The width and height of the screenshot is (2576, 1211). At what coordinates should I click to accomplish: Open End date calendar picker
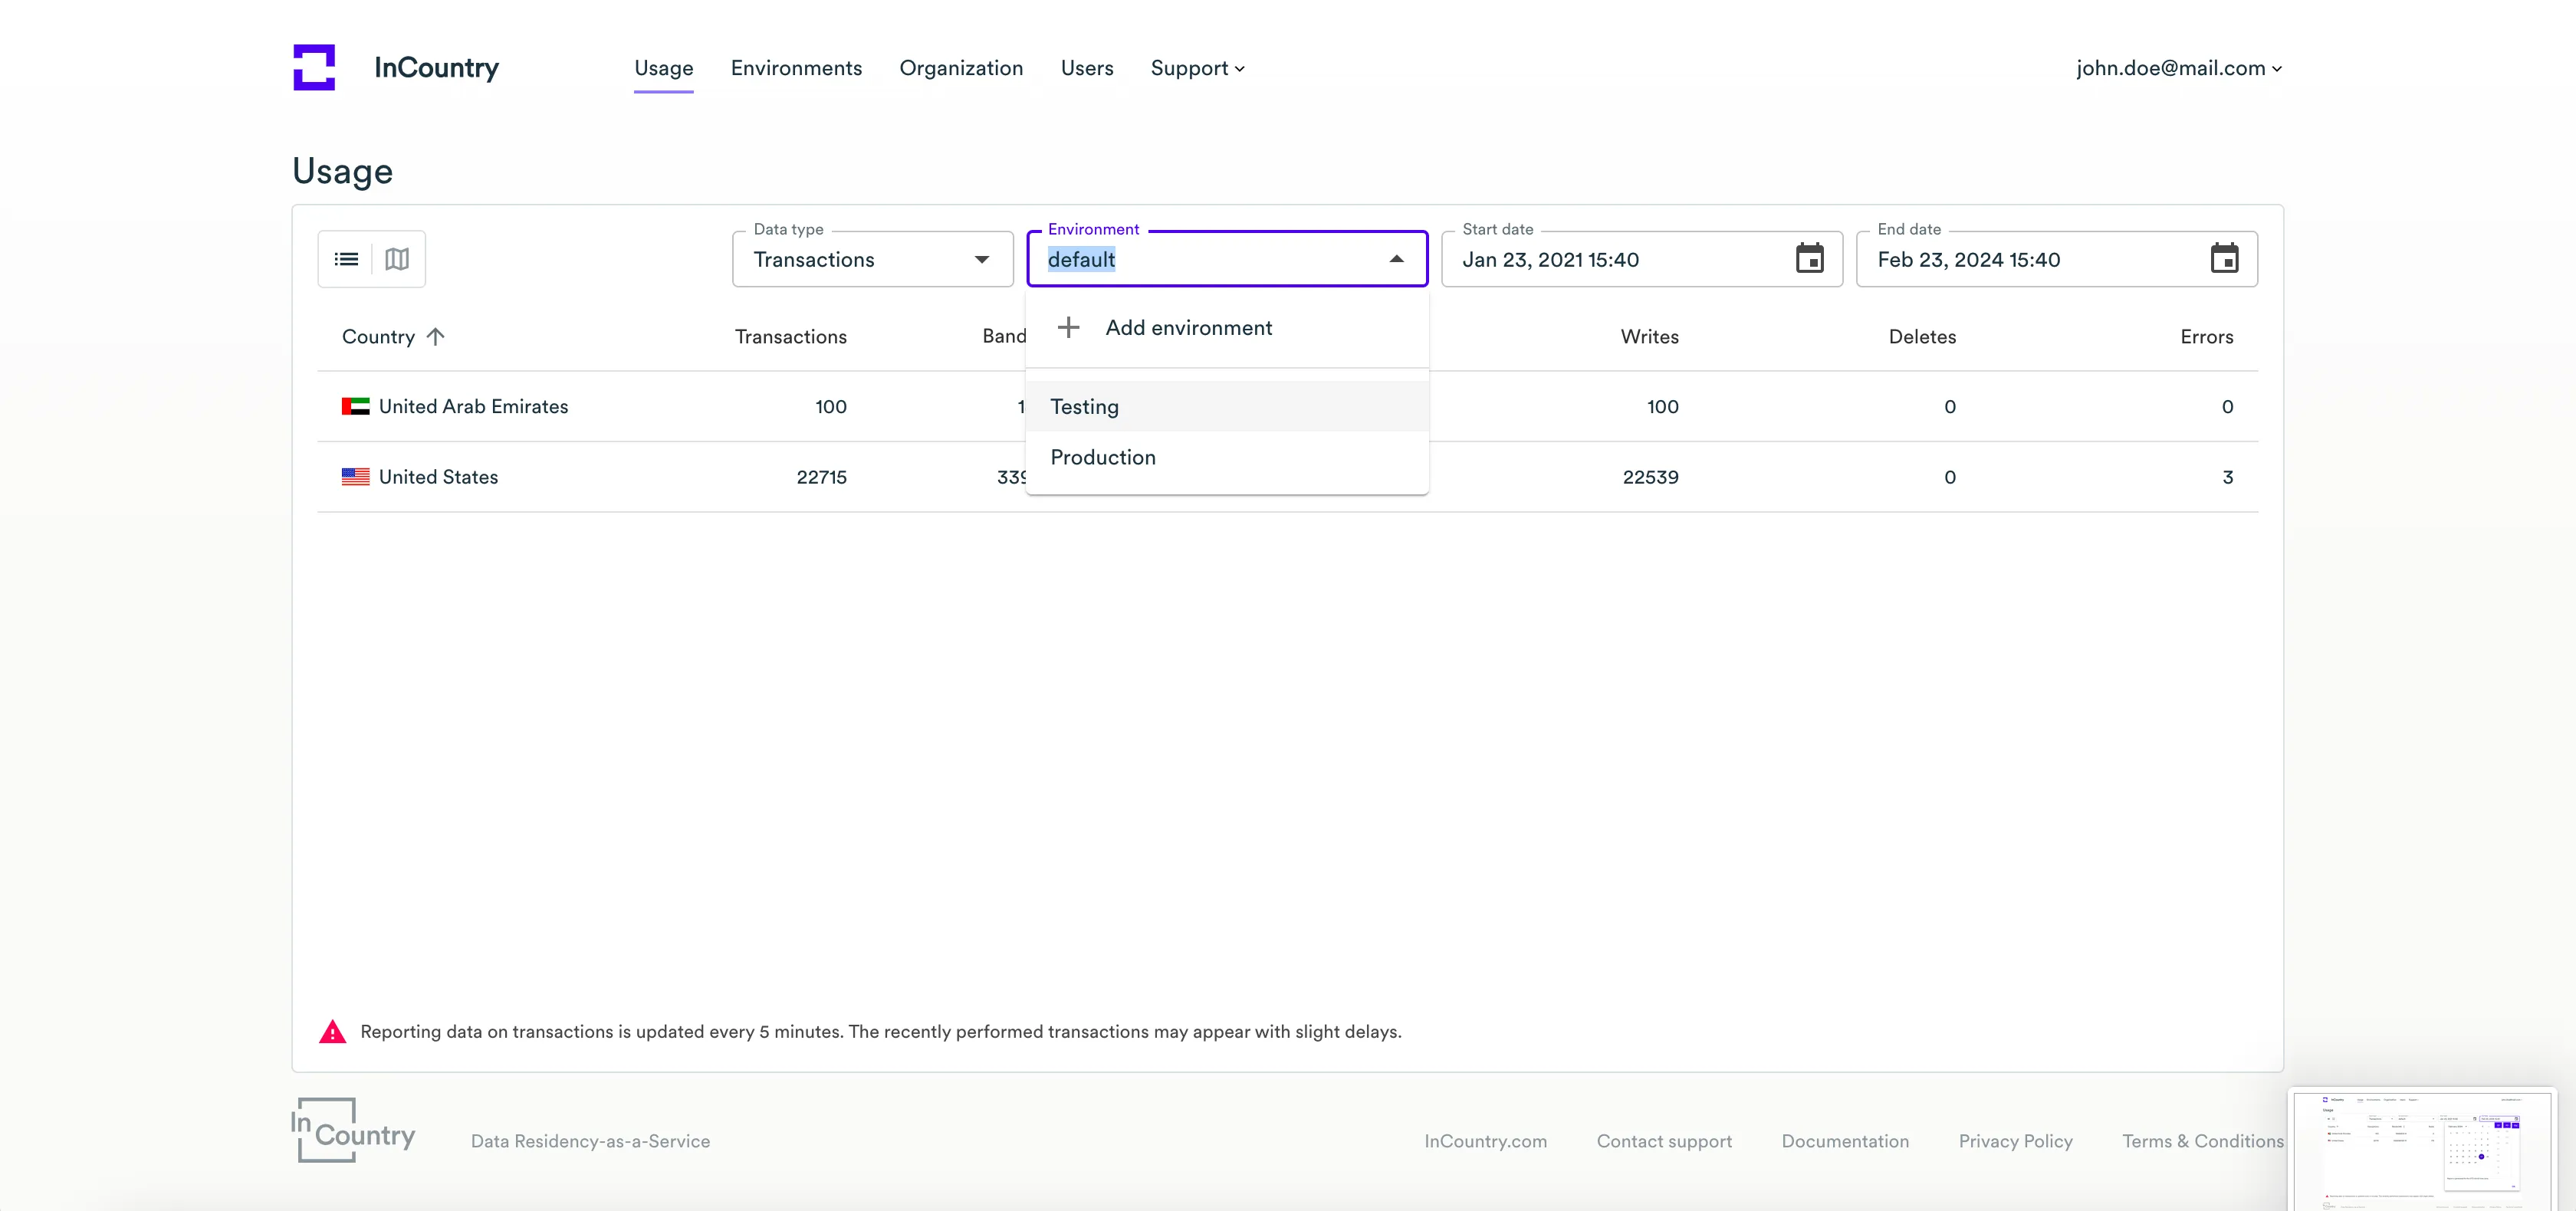click(x=2224, y=259)
